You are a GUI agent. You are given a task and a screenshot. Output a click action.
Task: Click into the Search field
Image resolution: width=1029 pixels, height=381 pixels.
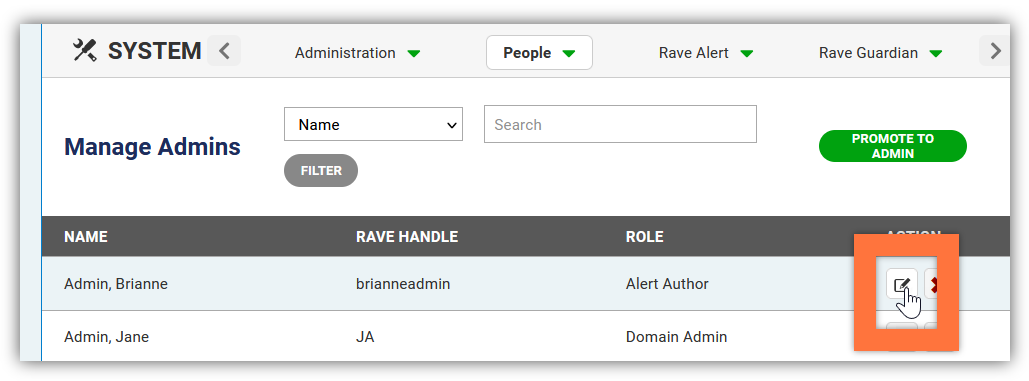620,124
